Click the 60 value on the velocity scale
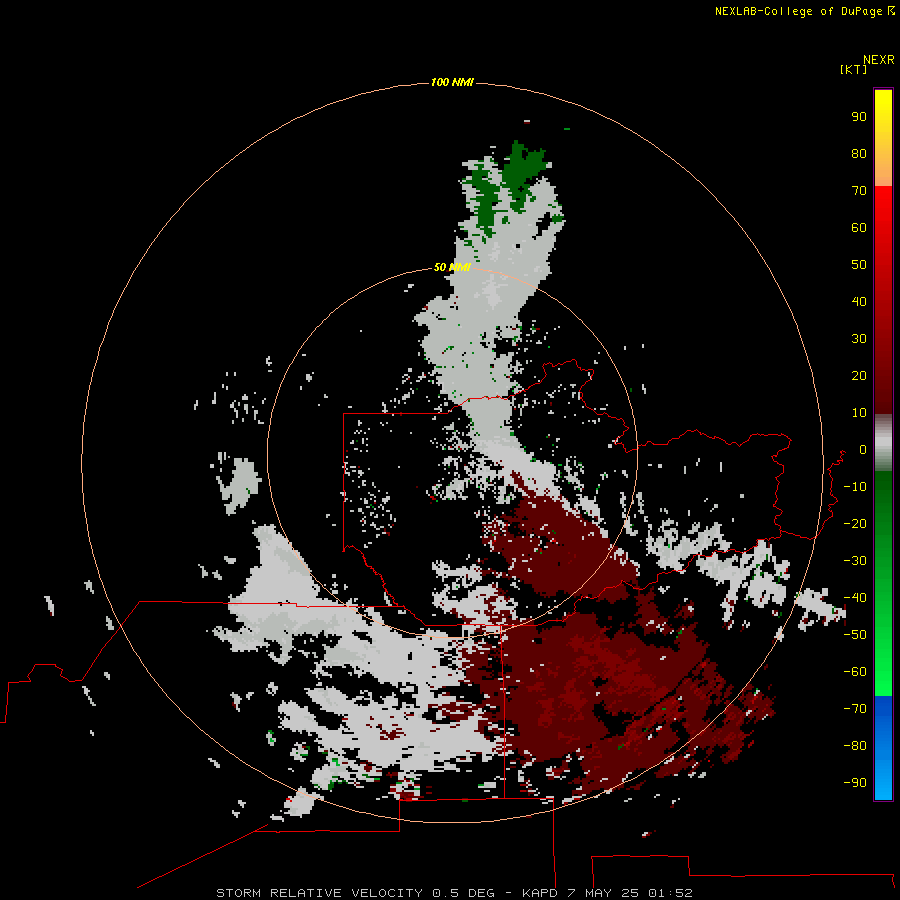900x900 pixels. point(859,227)
